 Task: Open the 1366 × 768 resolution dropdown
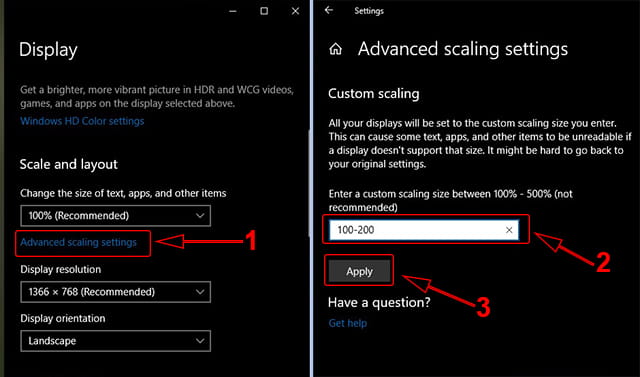(116, 292)
